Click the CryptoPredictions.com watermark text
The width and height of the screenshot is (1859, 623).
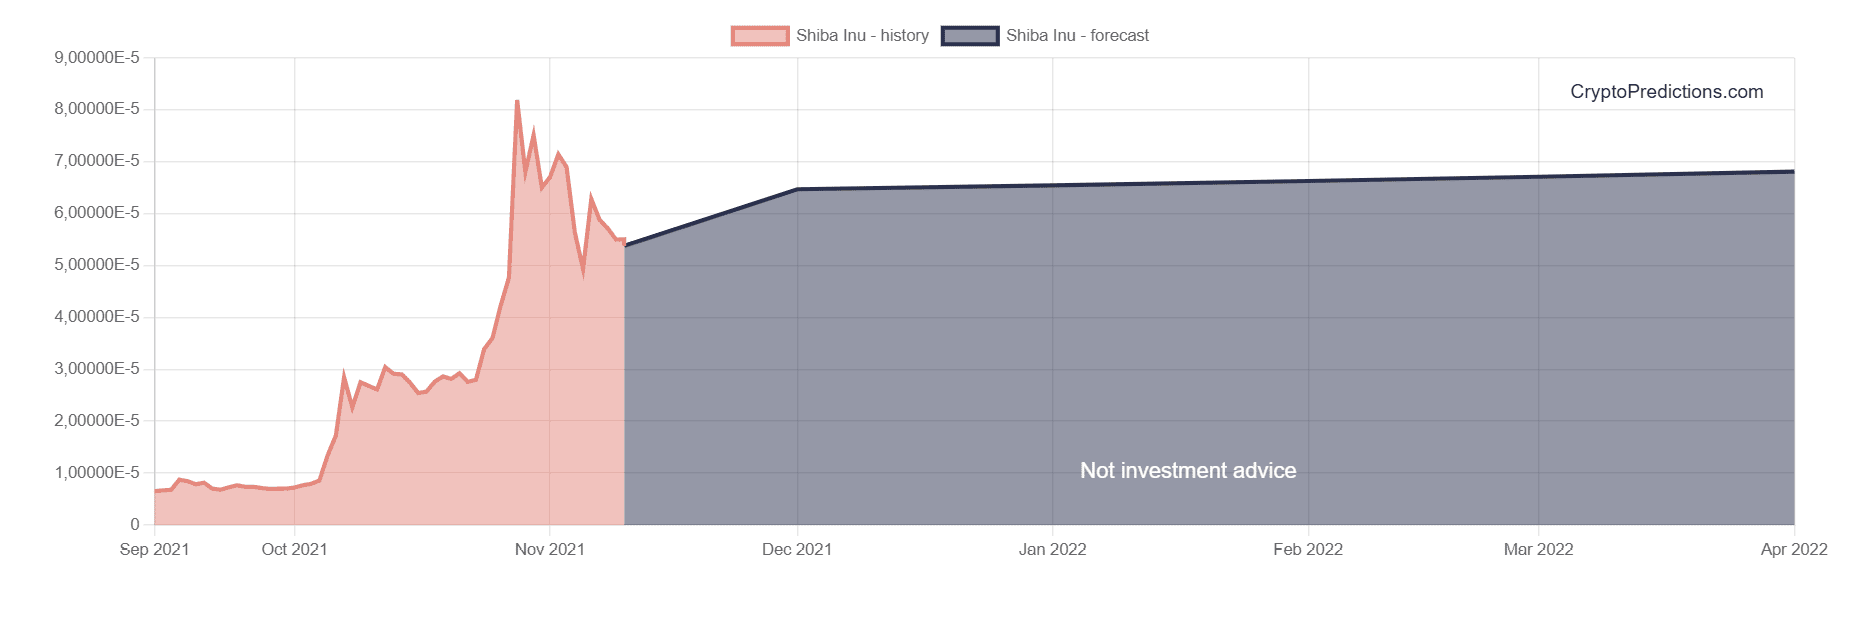1666,92
